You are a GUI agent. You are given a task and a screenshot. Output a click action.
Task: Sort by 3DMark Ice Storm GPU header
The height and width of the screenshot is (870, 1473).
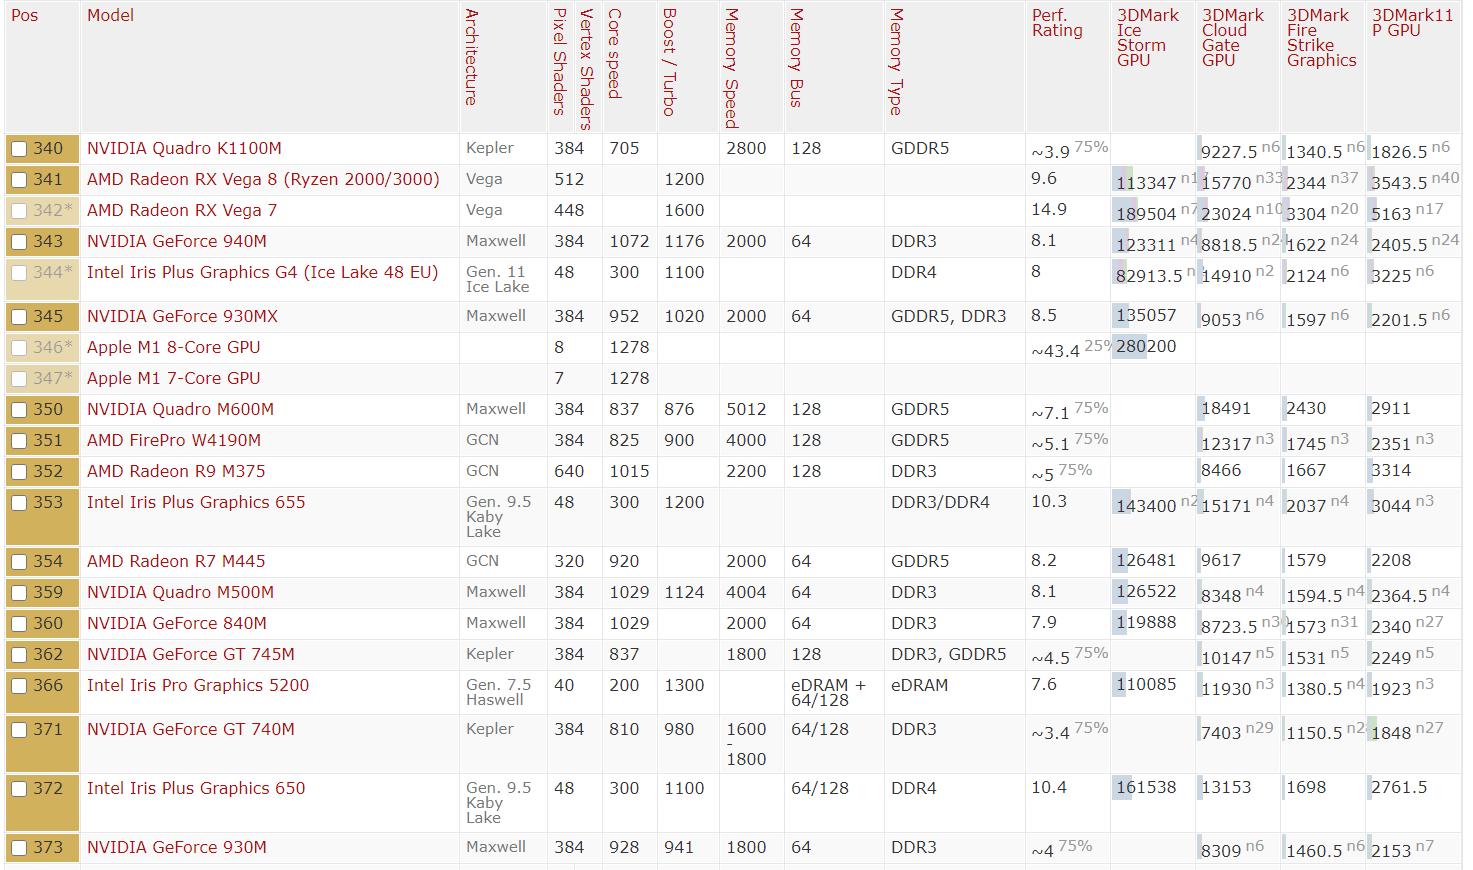1148,38
